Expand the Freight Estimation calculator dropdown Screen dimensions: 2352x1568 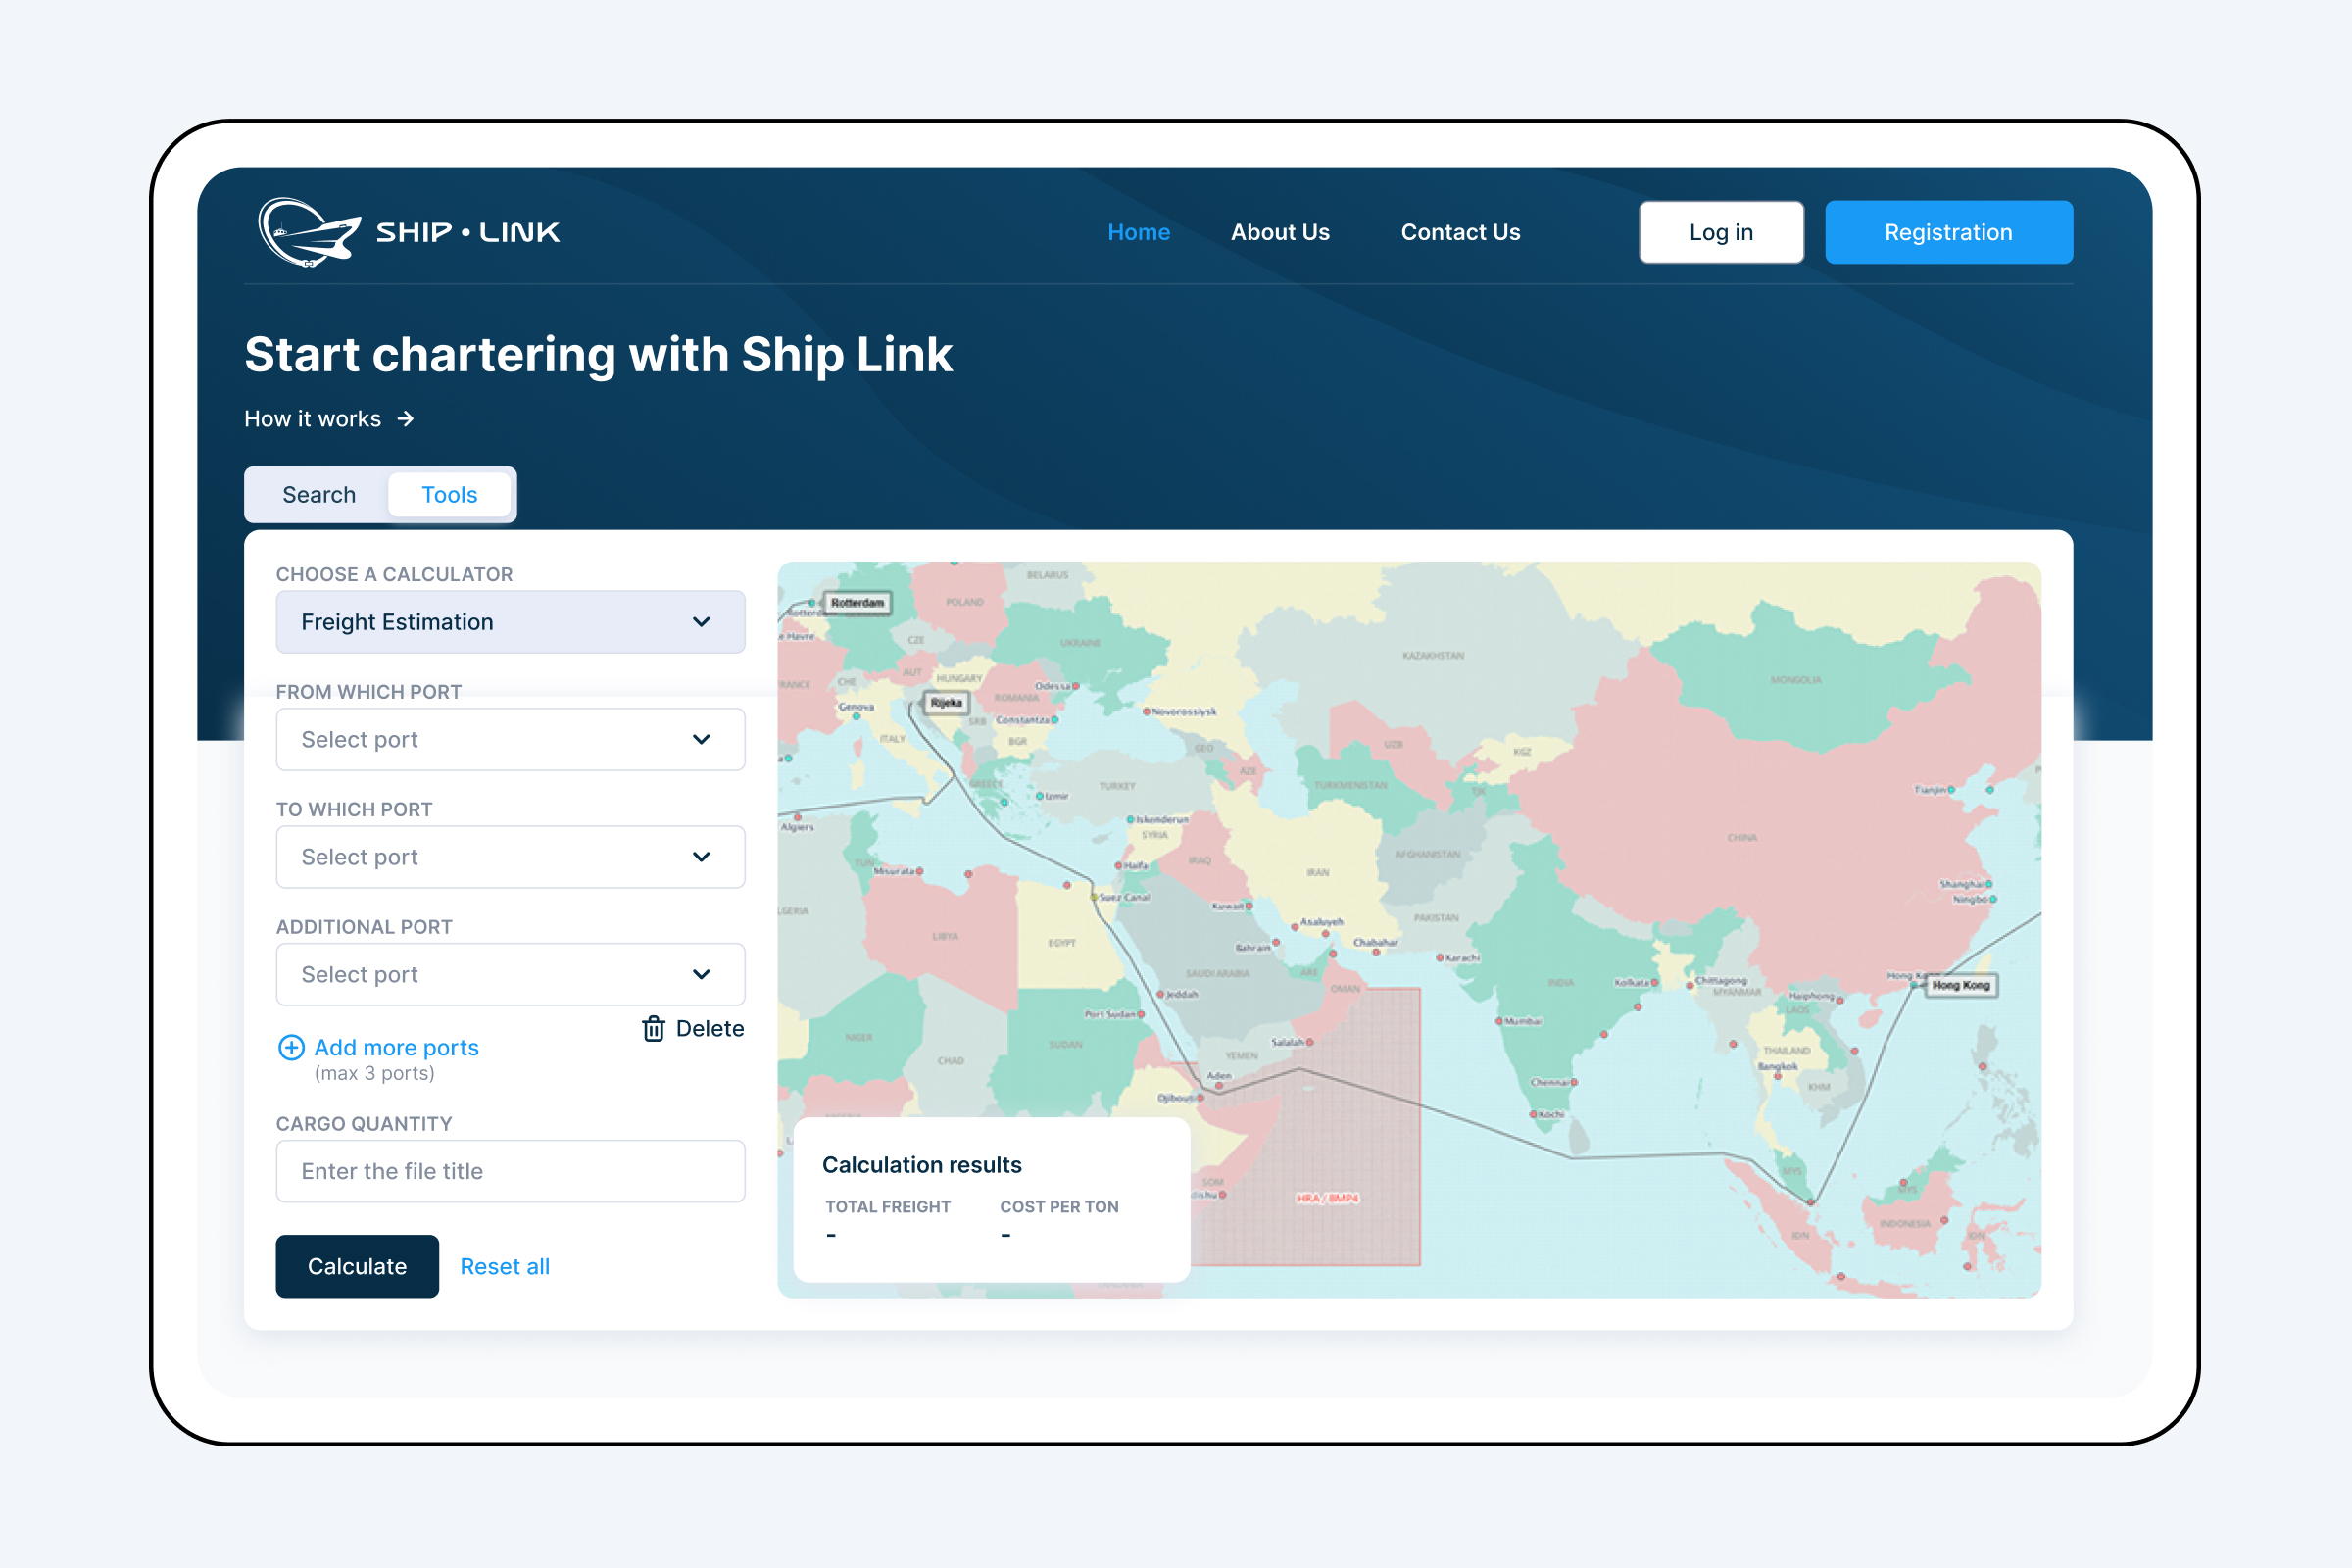pyautogui.click(x=510, y=622)
